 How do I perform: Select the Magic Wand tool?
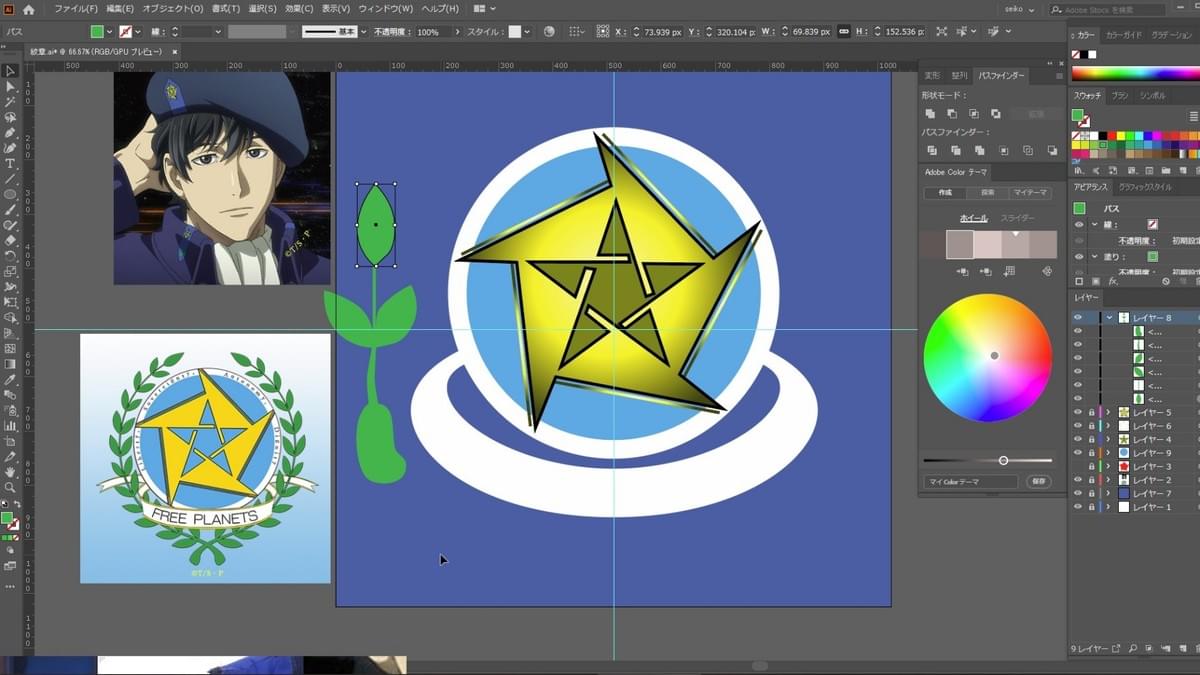(x=10, y=102)
